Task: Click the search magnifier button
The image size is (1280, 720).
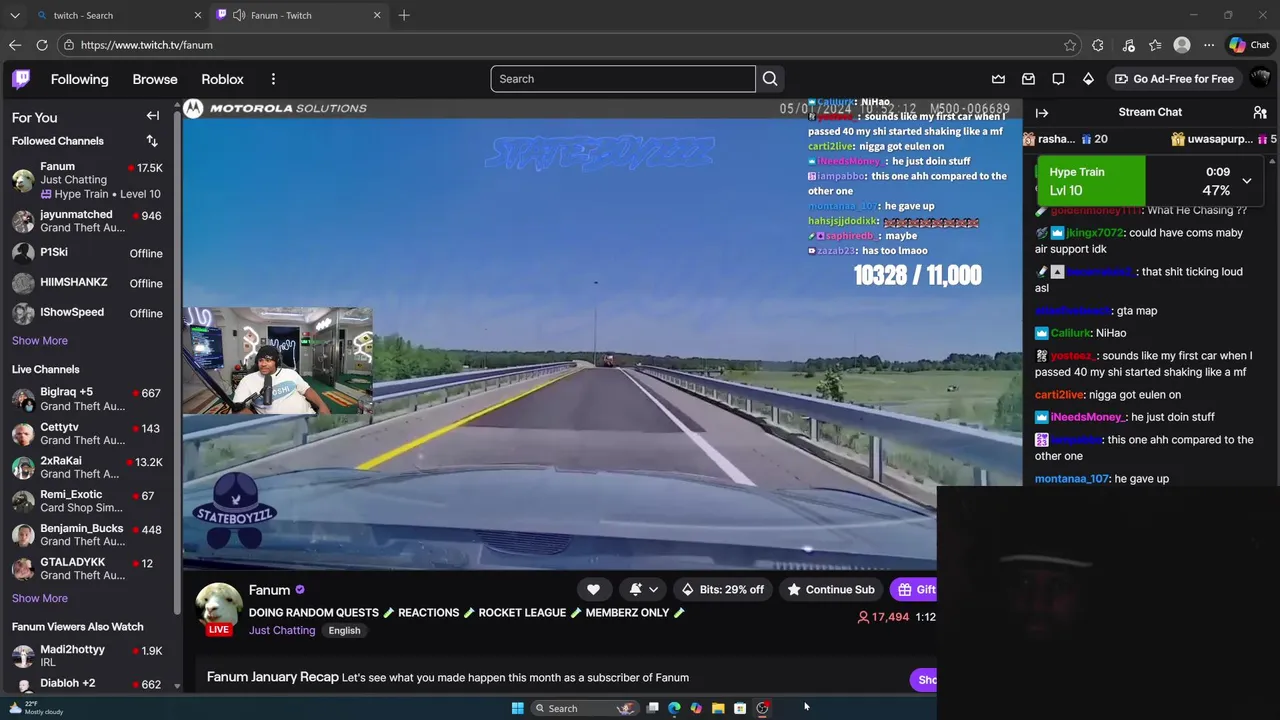Action: tap(770, 79)
